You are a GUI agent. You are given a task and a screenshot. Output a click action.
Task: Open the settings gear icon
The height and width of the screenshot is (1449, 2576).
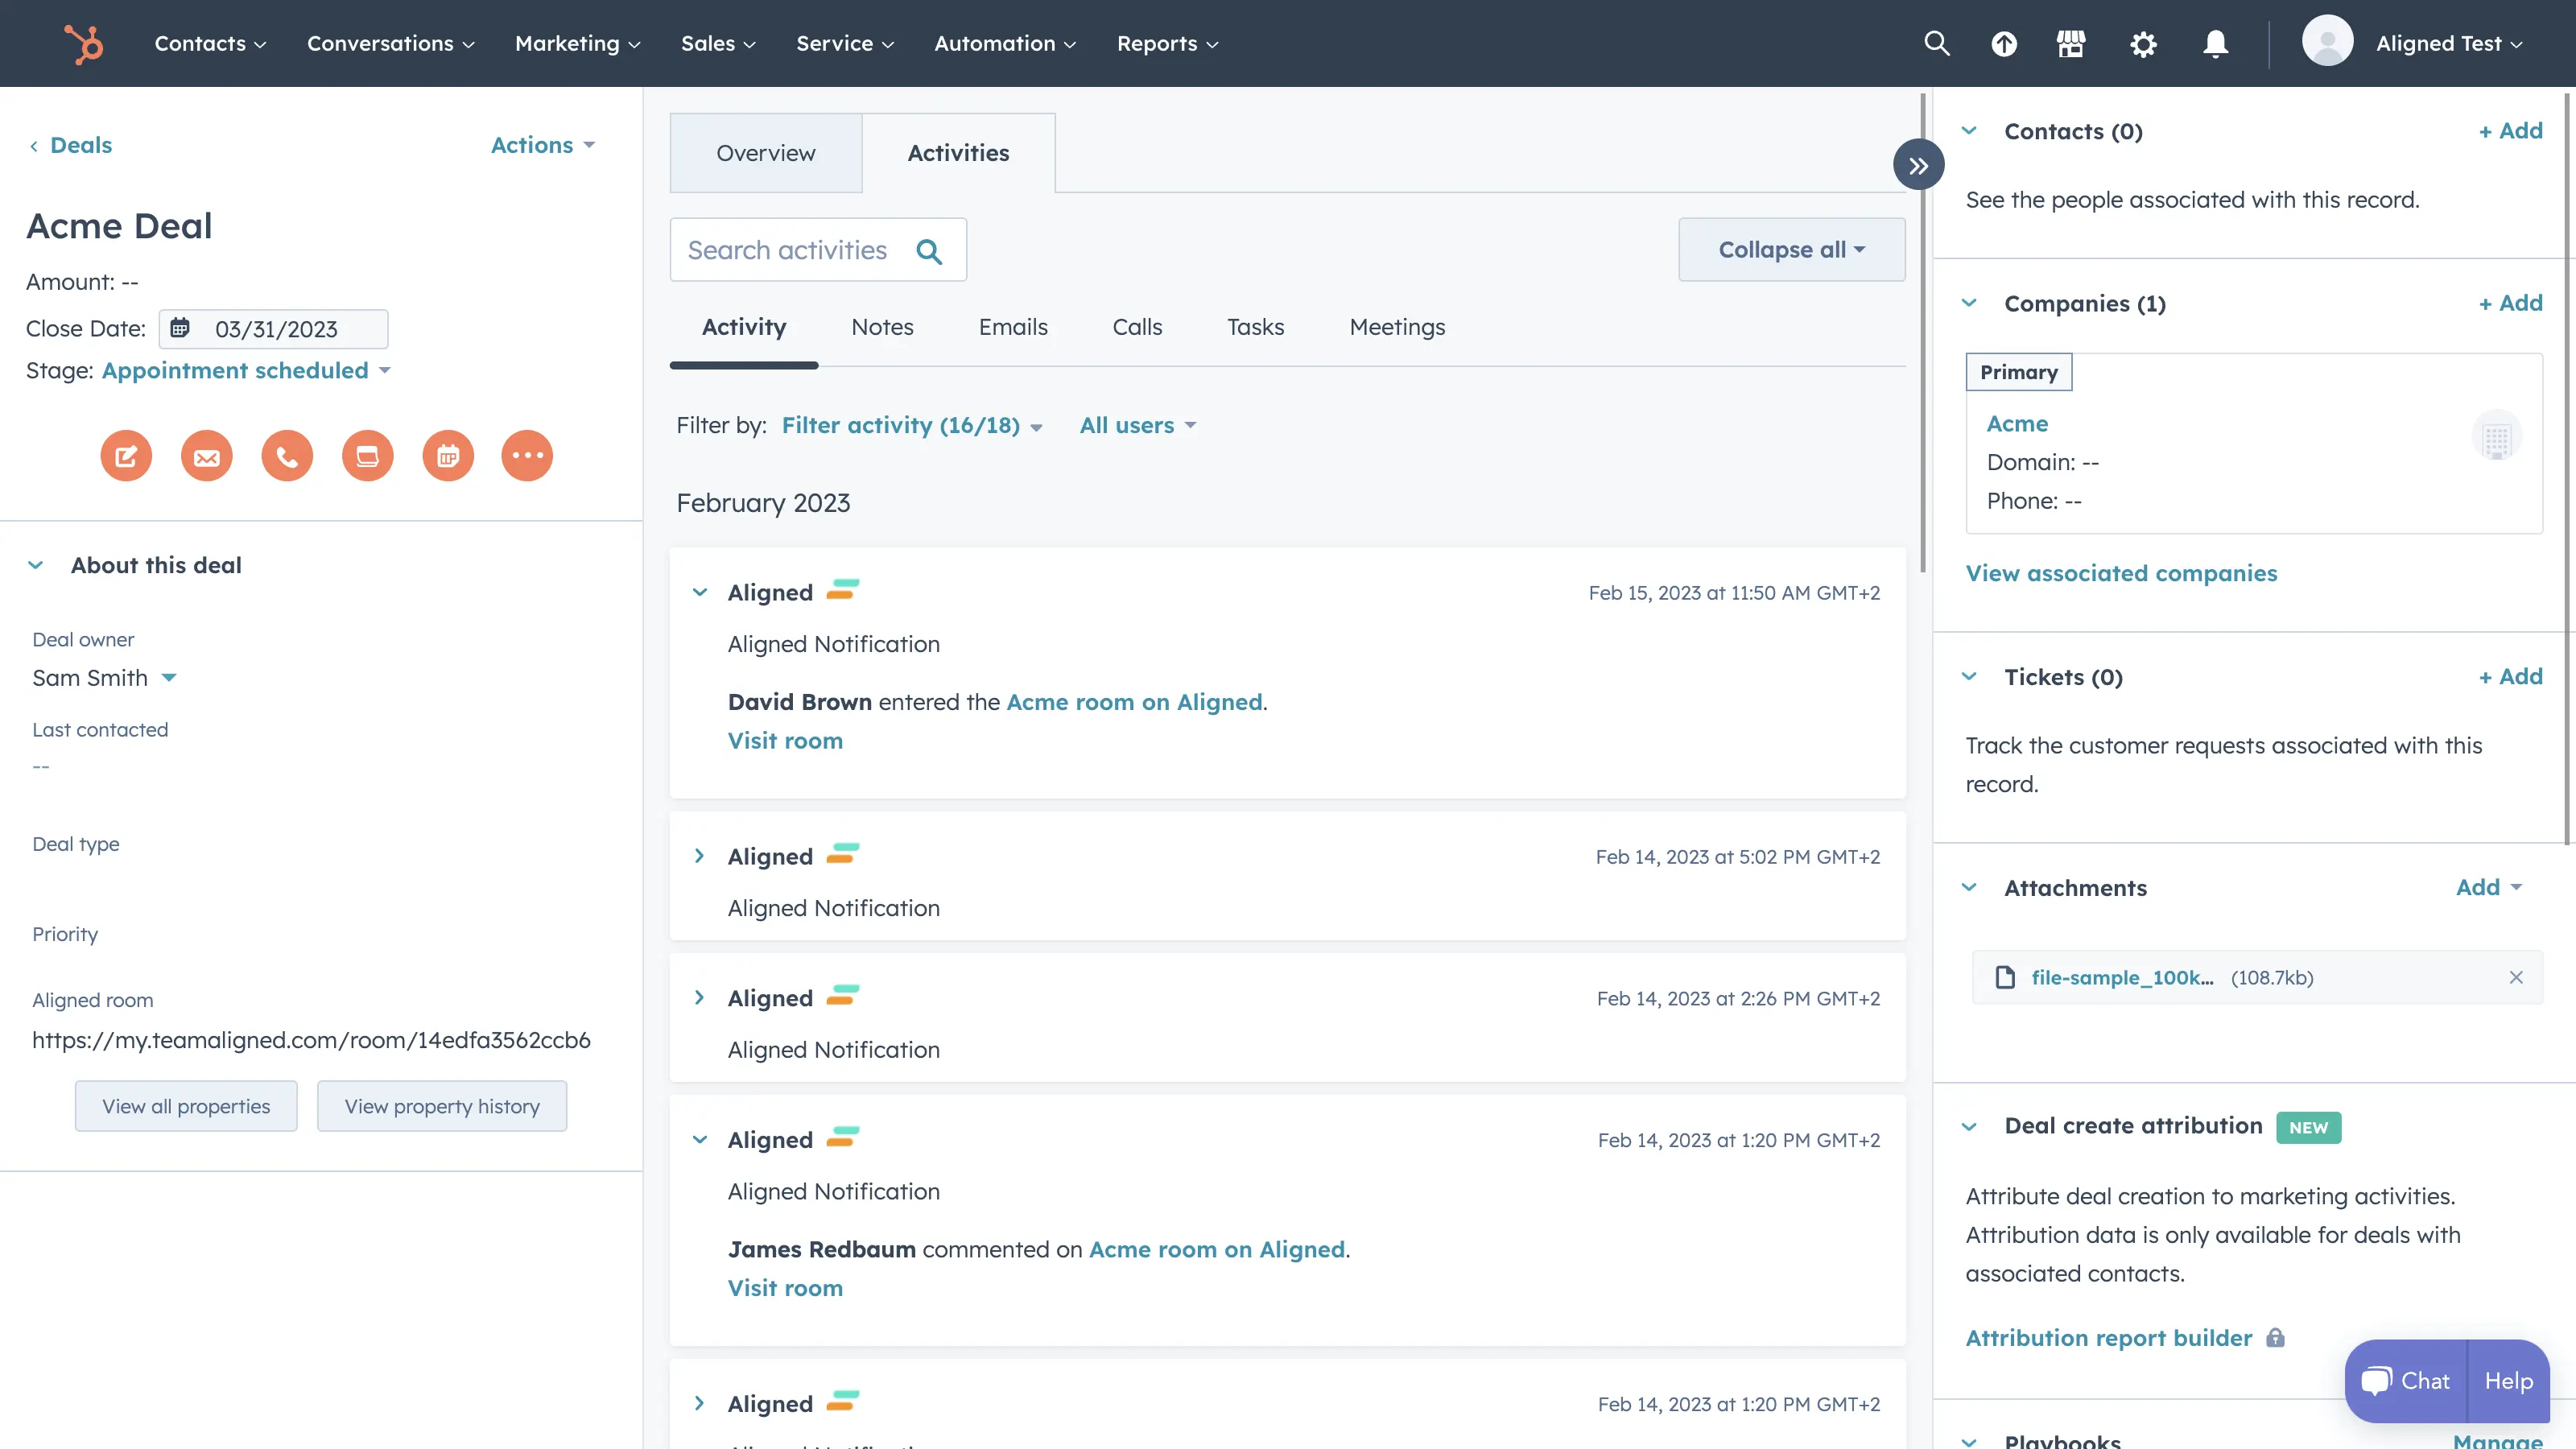[x=2143, y=44]
